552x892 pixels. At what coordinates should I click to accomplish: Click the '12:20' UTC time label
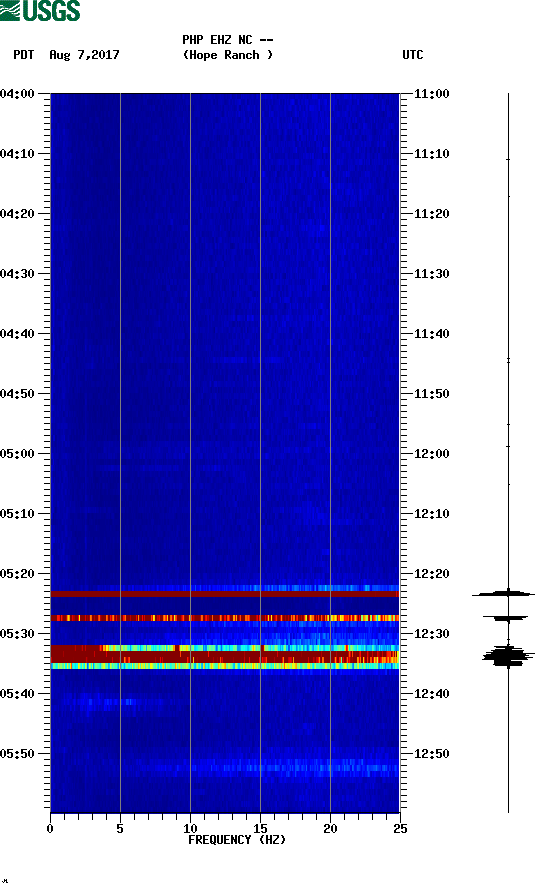tap(431, 574)
